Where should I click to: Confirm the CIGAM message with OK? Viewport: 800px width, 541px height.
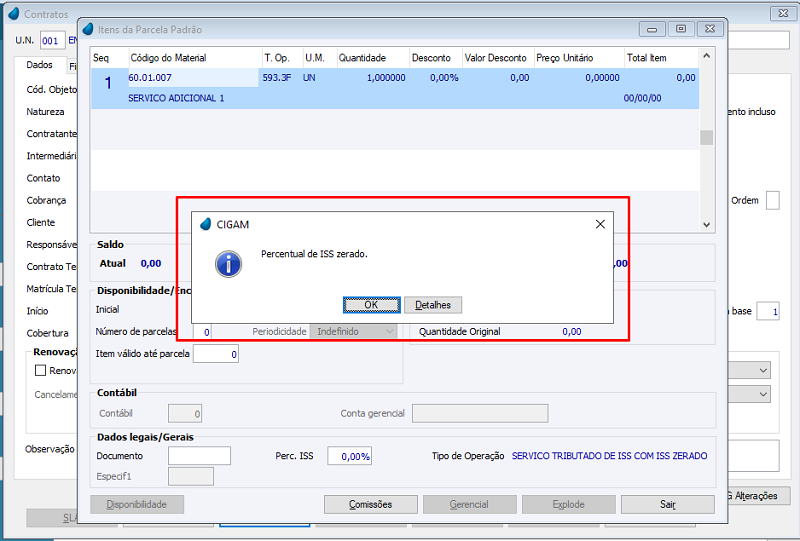pos(371,305)
